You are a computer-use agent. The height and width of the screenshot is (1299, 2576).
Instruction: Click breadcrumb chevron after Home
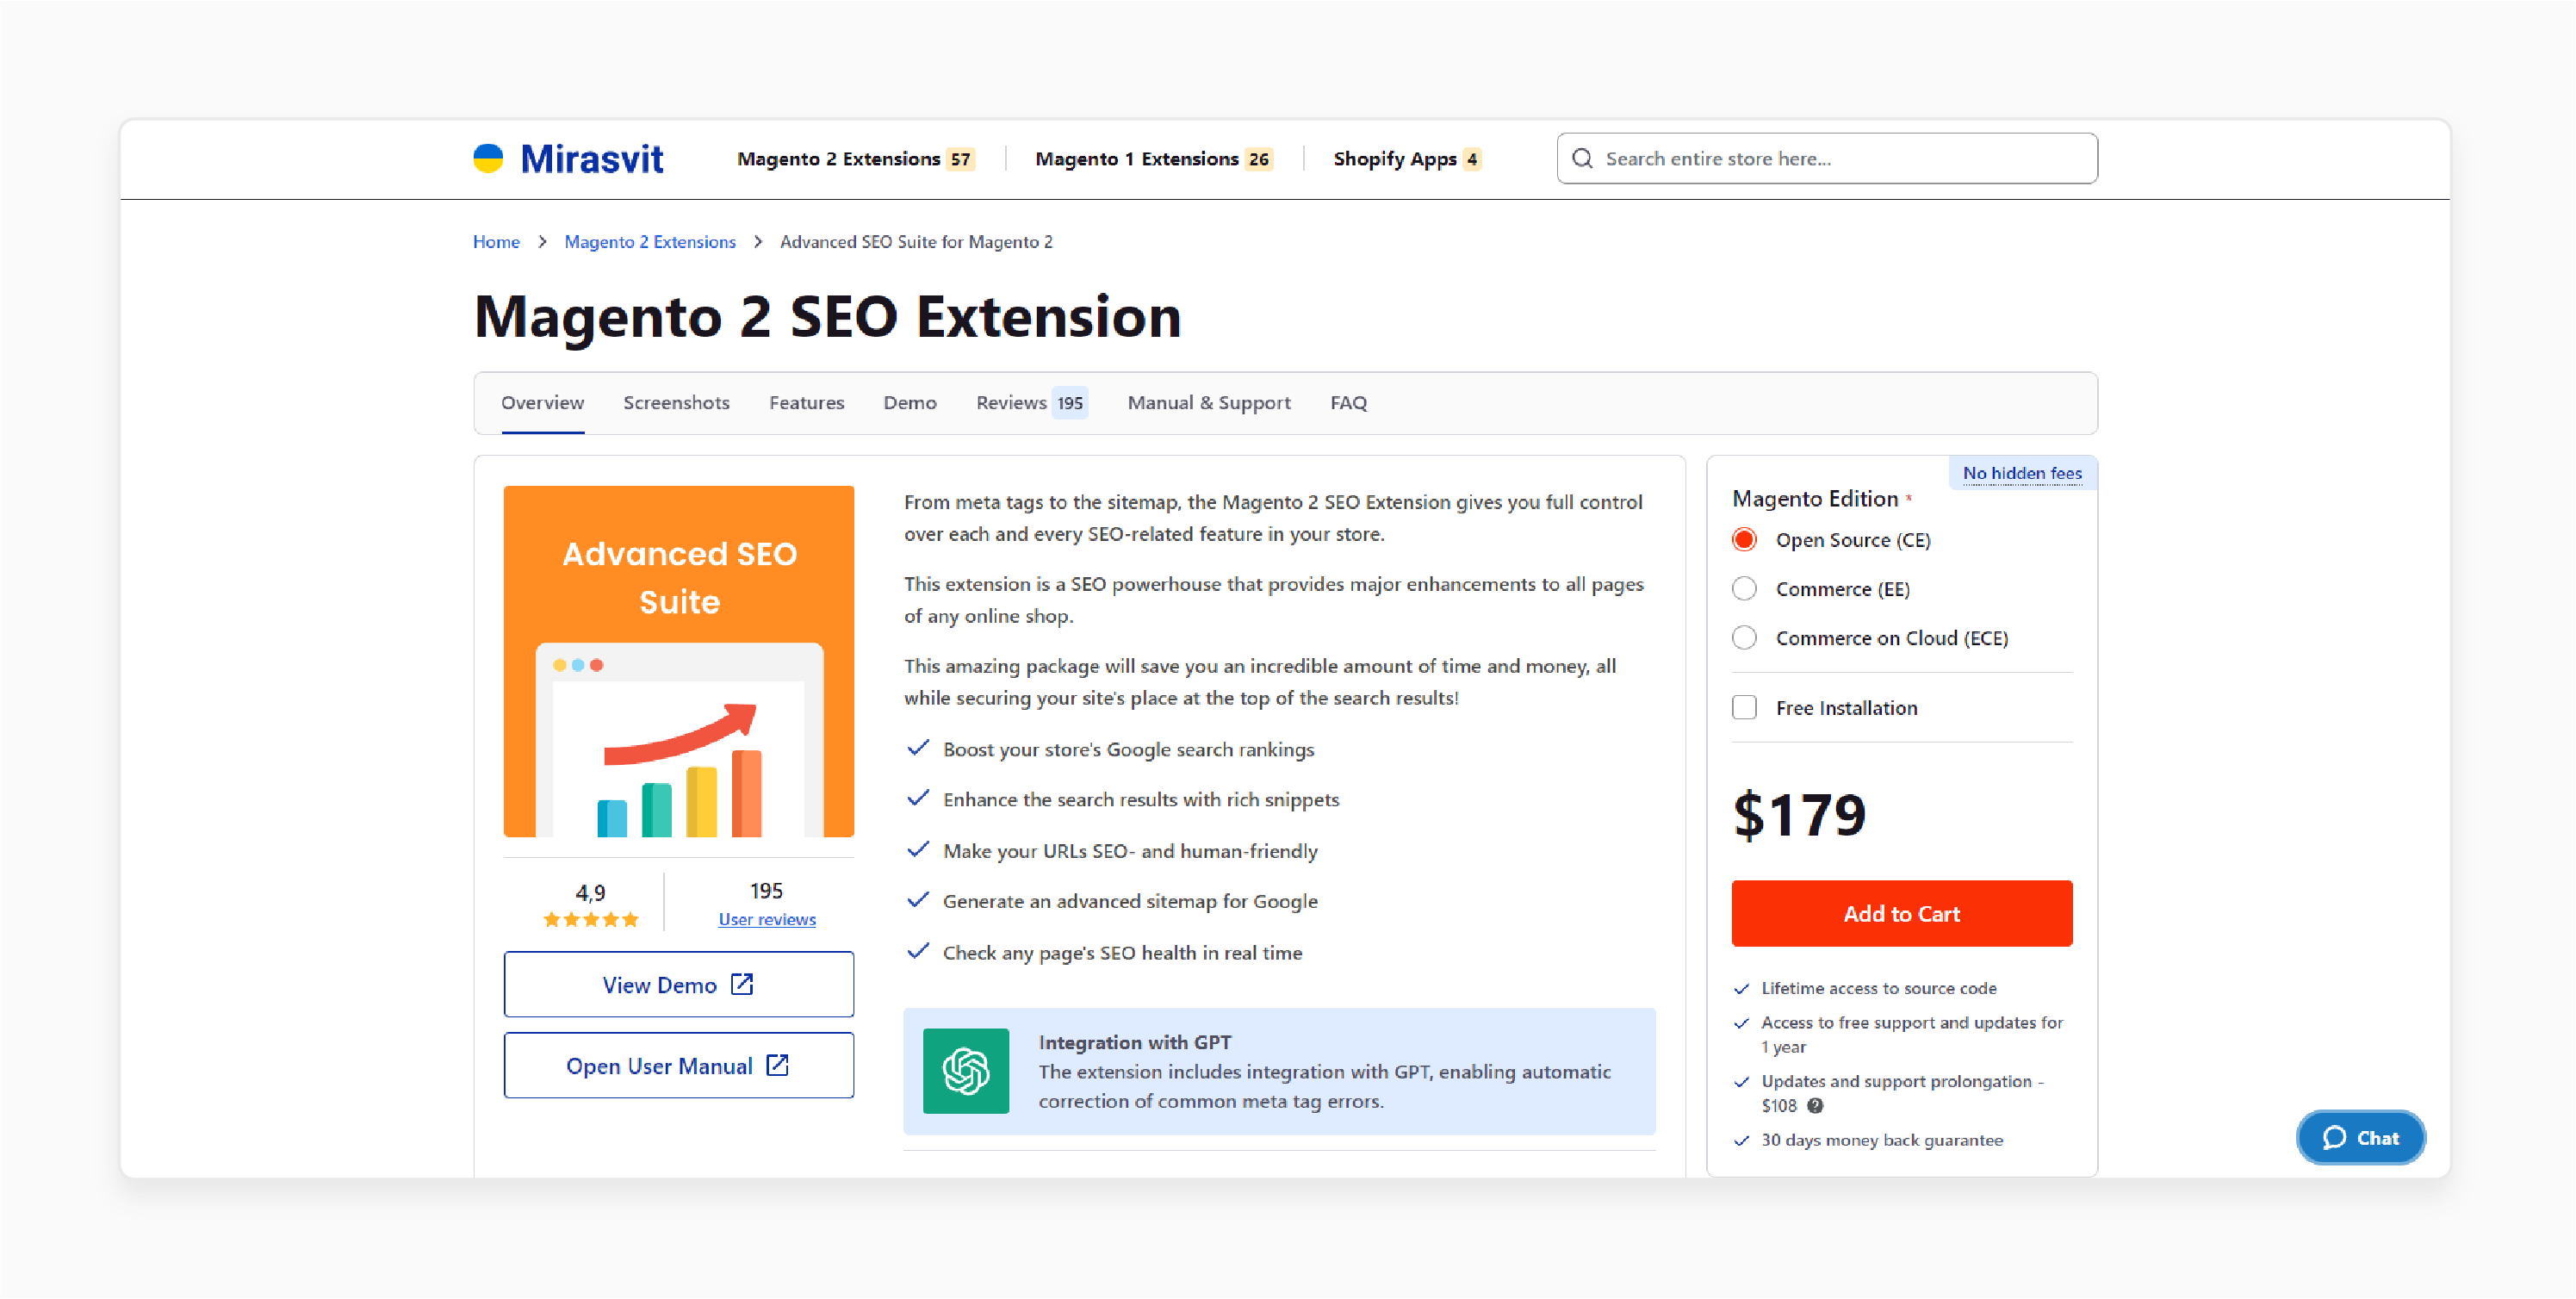[542, 242]
